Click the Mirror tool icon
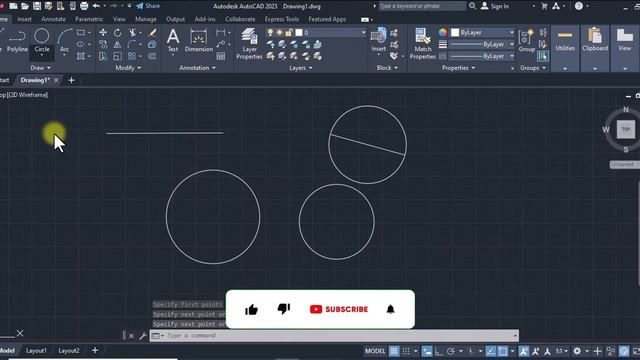 click(x=118, y=44)
